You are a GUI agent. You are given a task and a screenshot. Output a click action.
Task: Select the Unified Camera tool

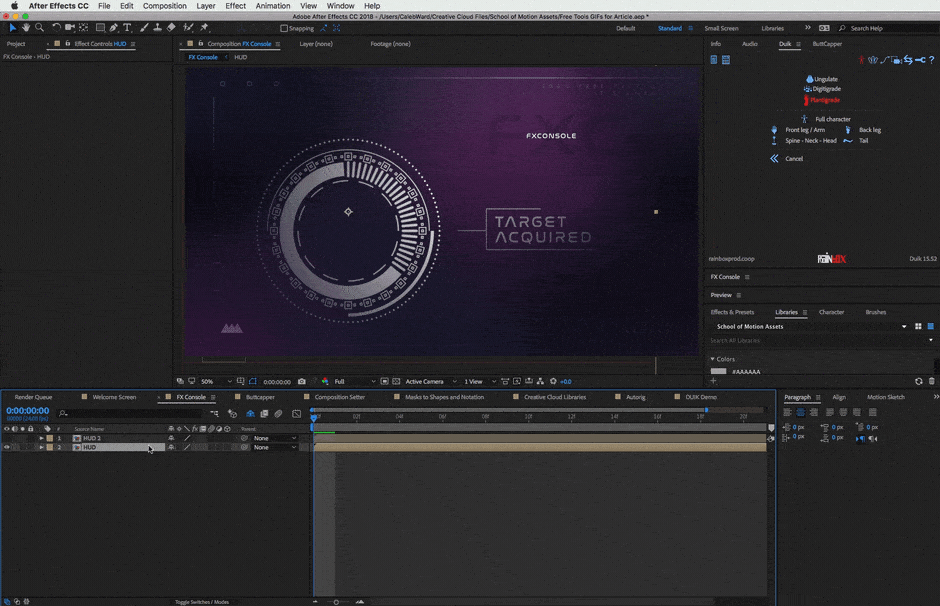(70, 28)
